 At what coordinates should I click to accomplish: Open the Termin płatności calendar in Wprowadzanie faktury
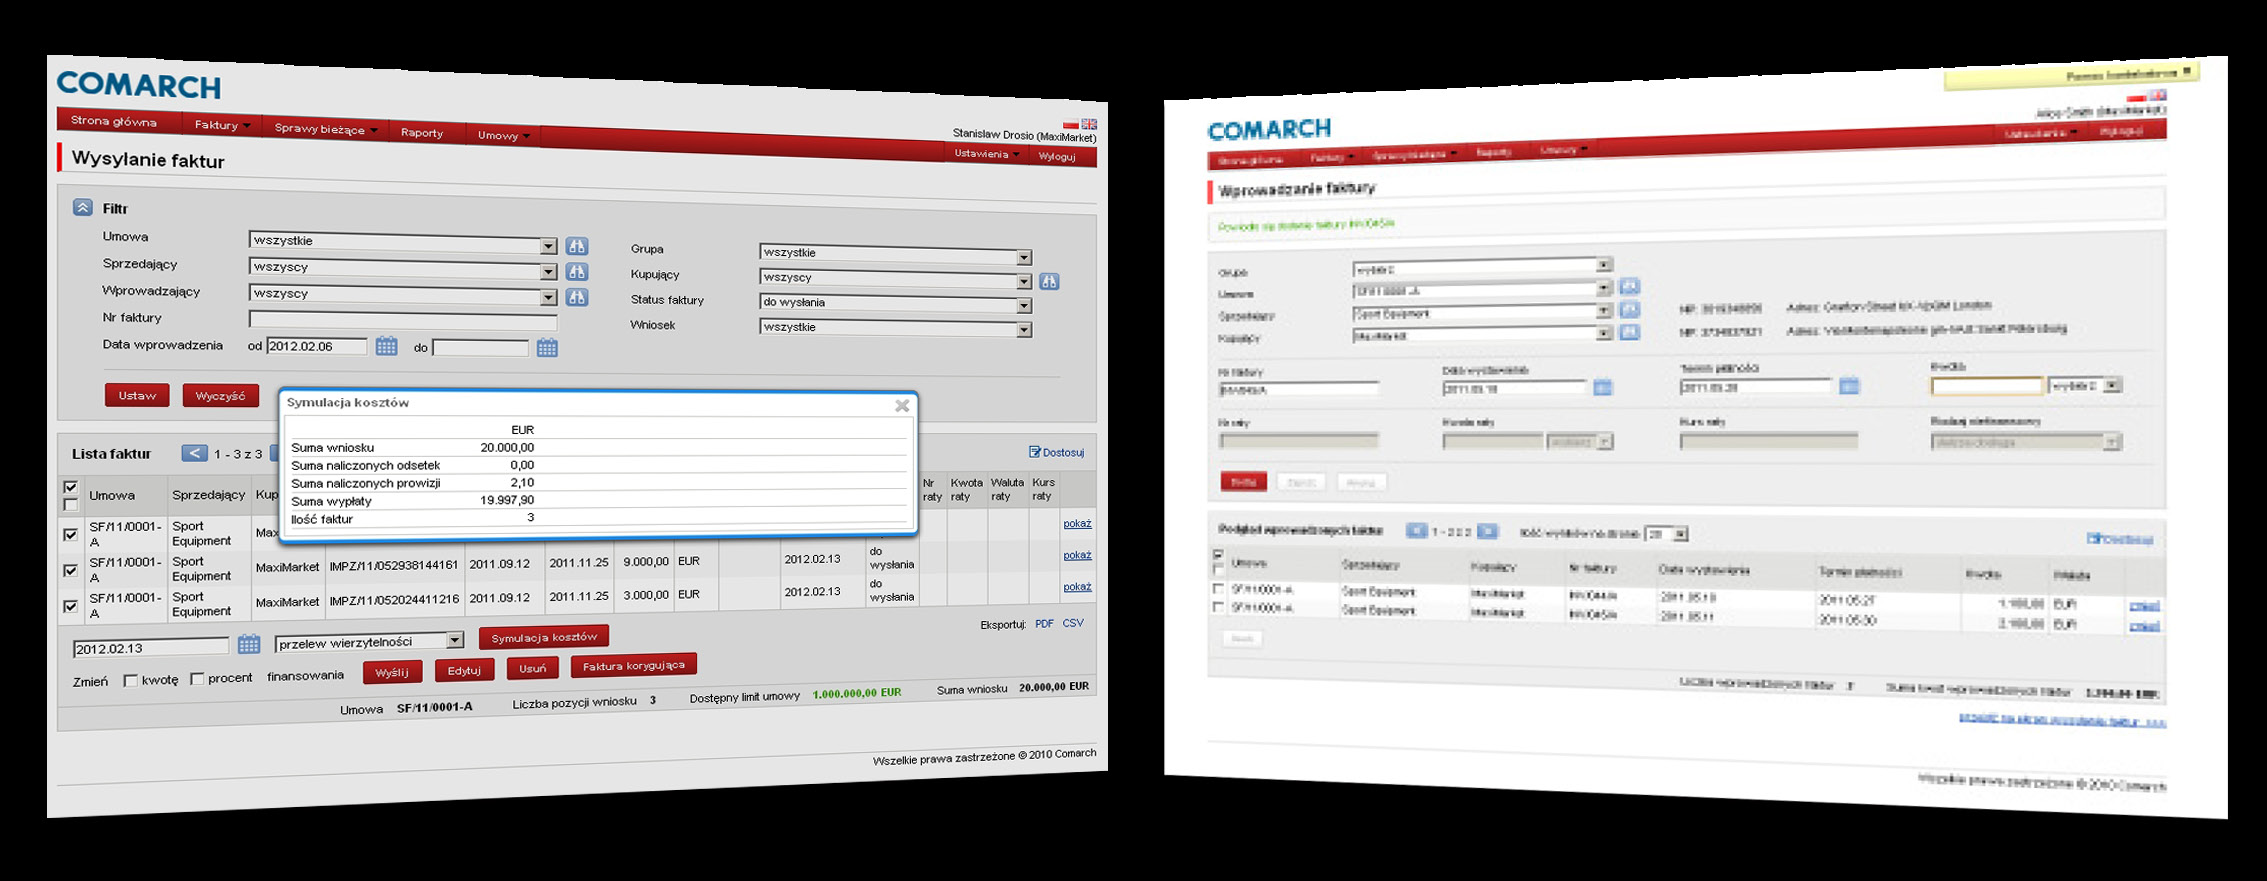pyautogui.click(x=1849, y=385)
